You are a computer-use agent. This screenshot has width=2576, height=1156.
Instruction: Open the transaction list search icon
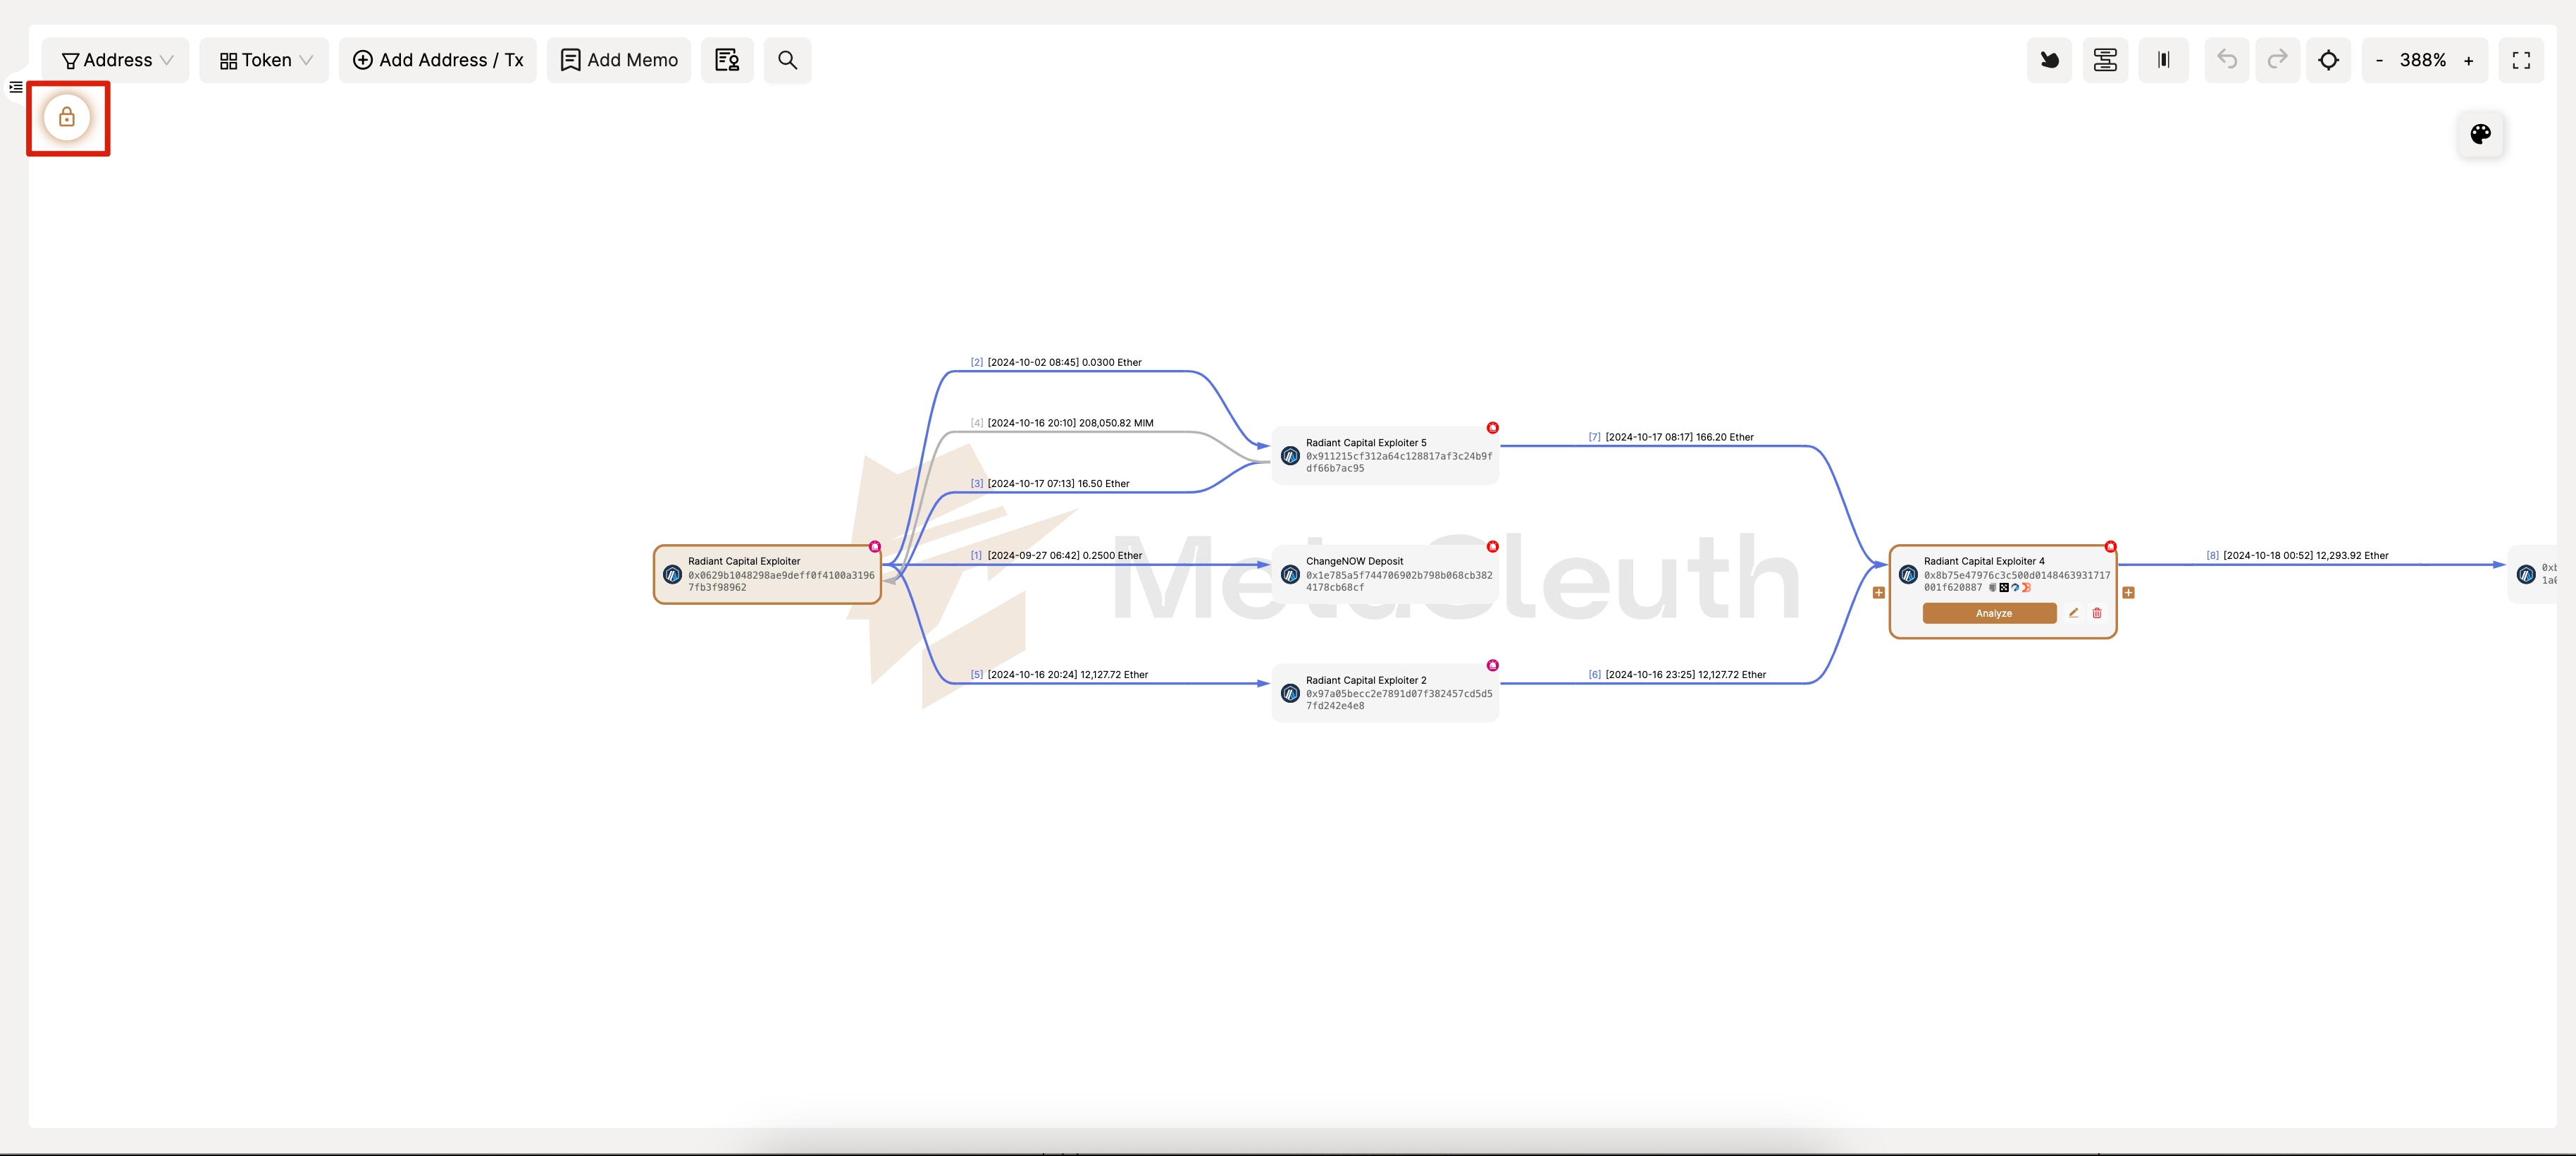pos(727,60)
